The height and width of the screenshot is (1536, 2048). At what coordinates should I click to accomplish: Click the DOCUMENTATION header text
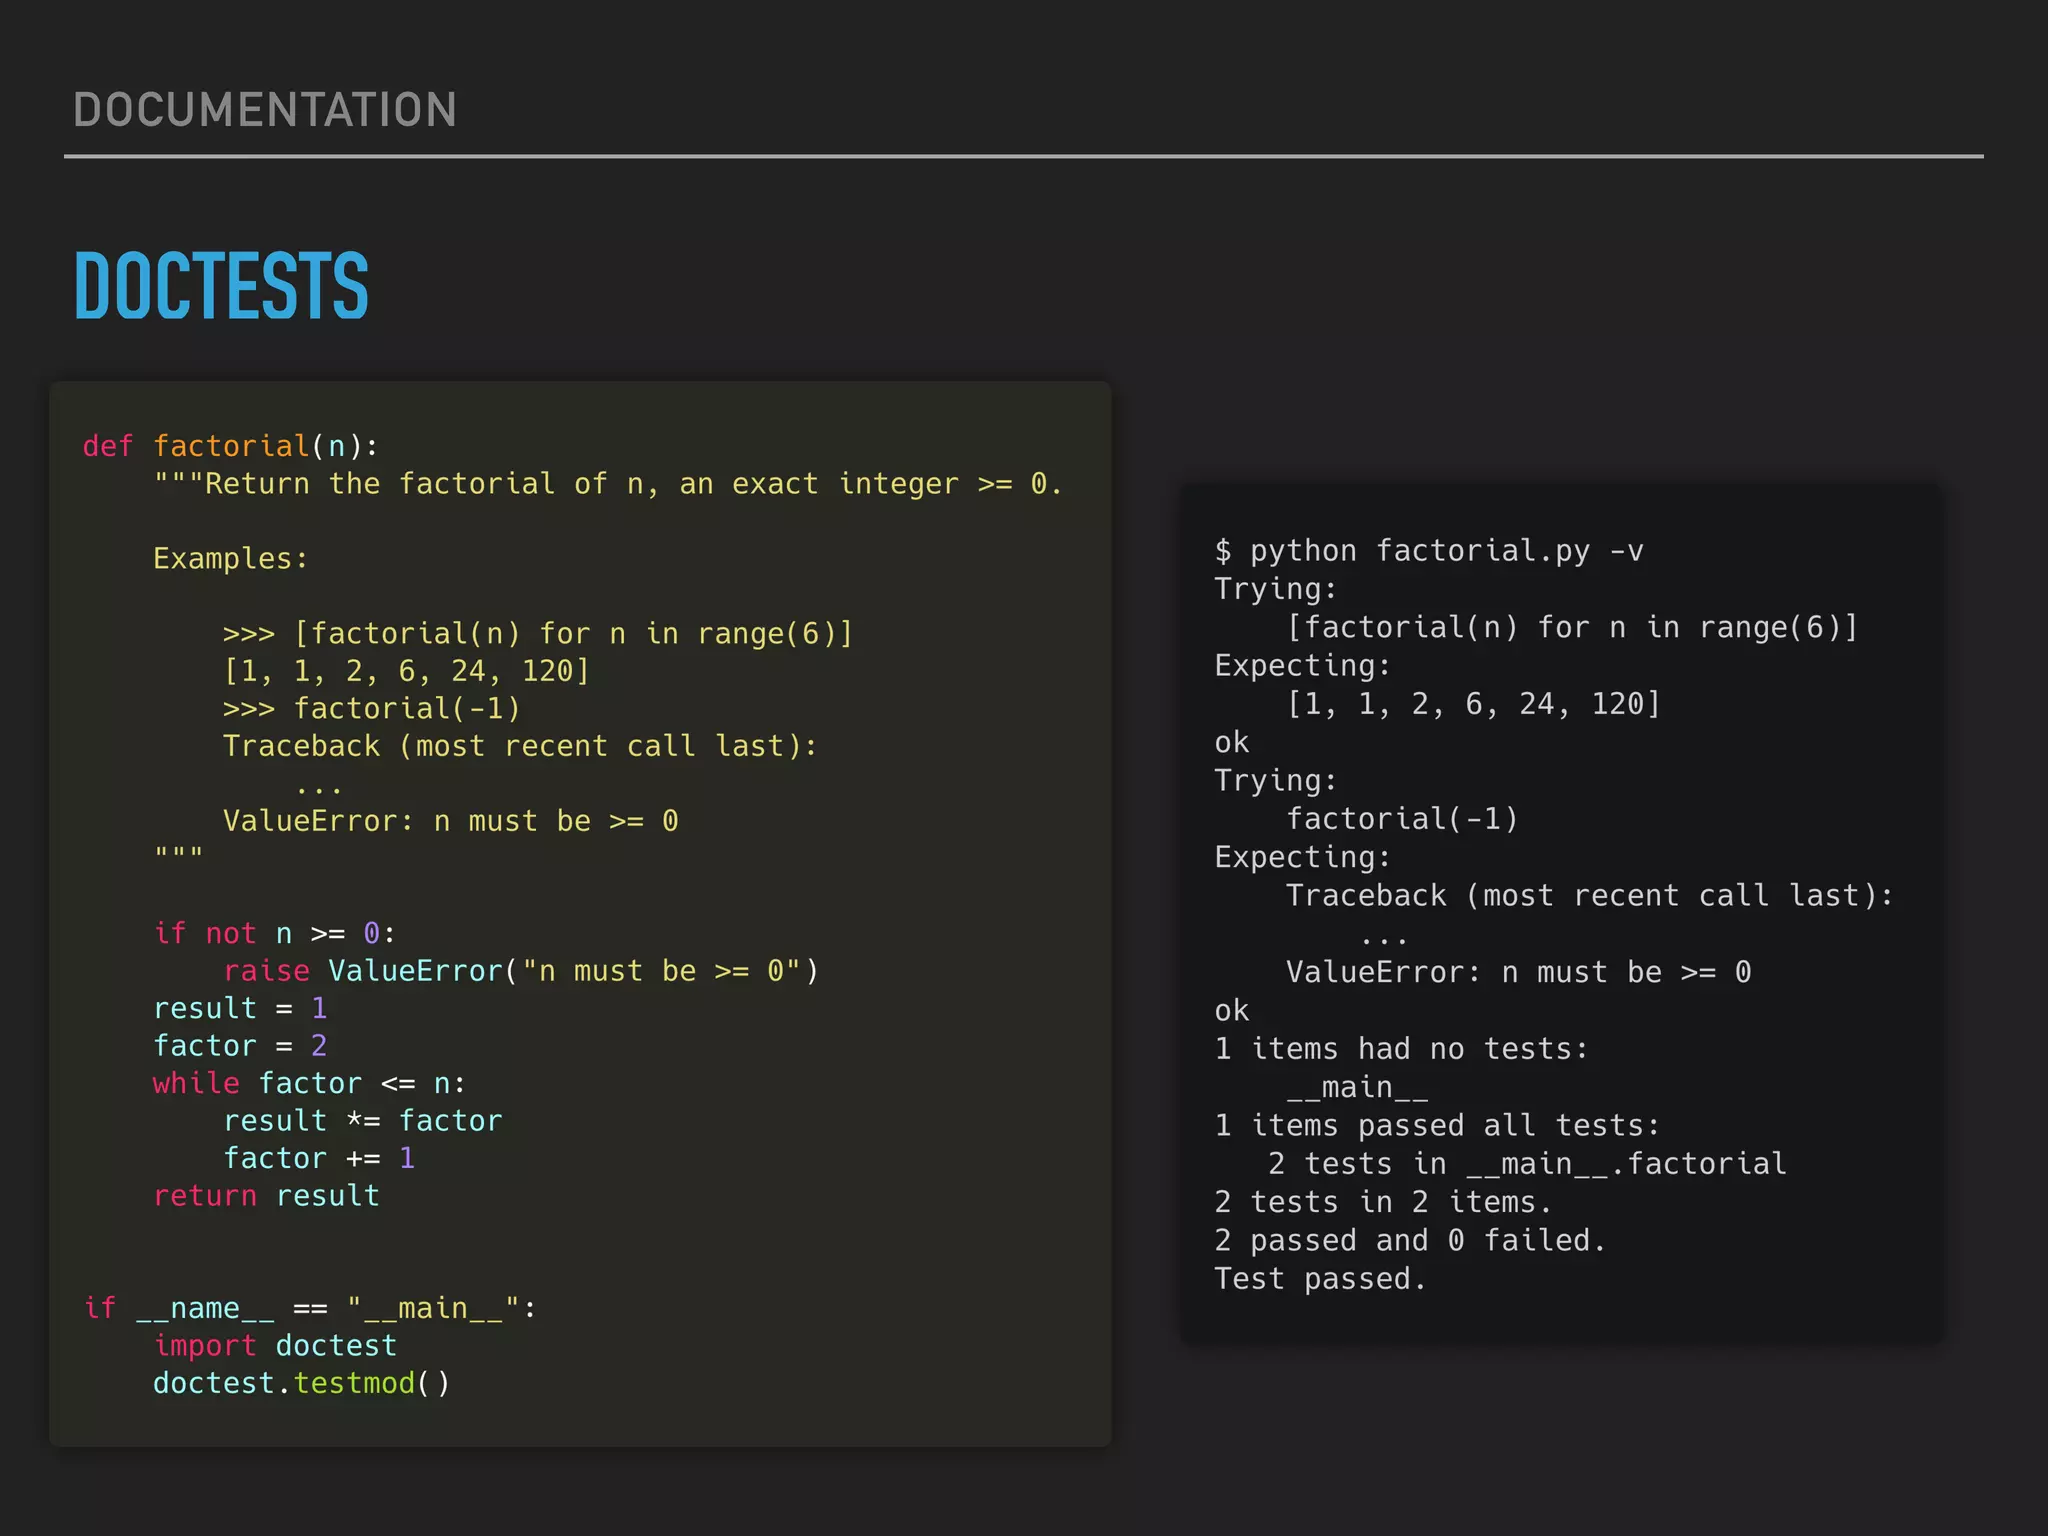265,110
